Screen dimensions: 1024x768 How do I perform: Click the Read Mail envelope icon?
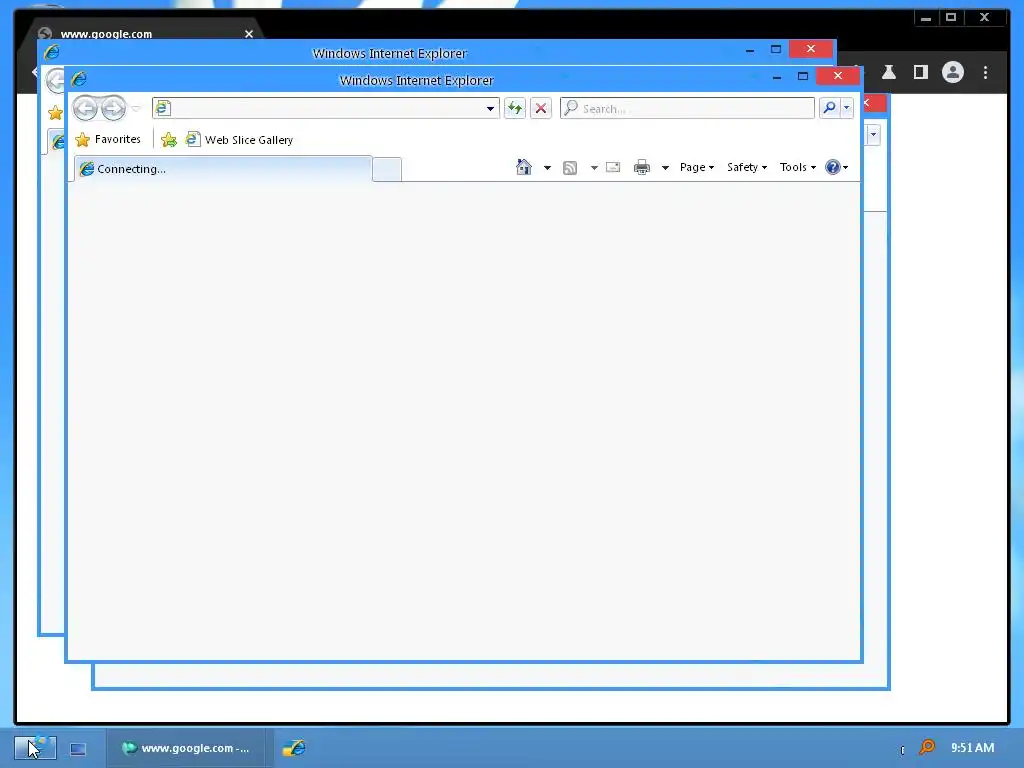pyautogui.click(x=613, y=167)
